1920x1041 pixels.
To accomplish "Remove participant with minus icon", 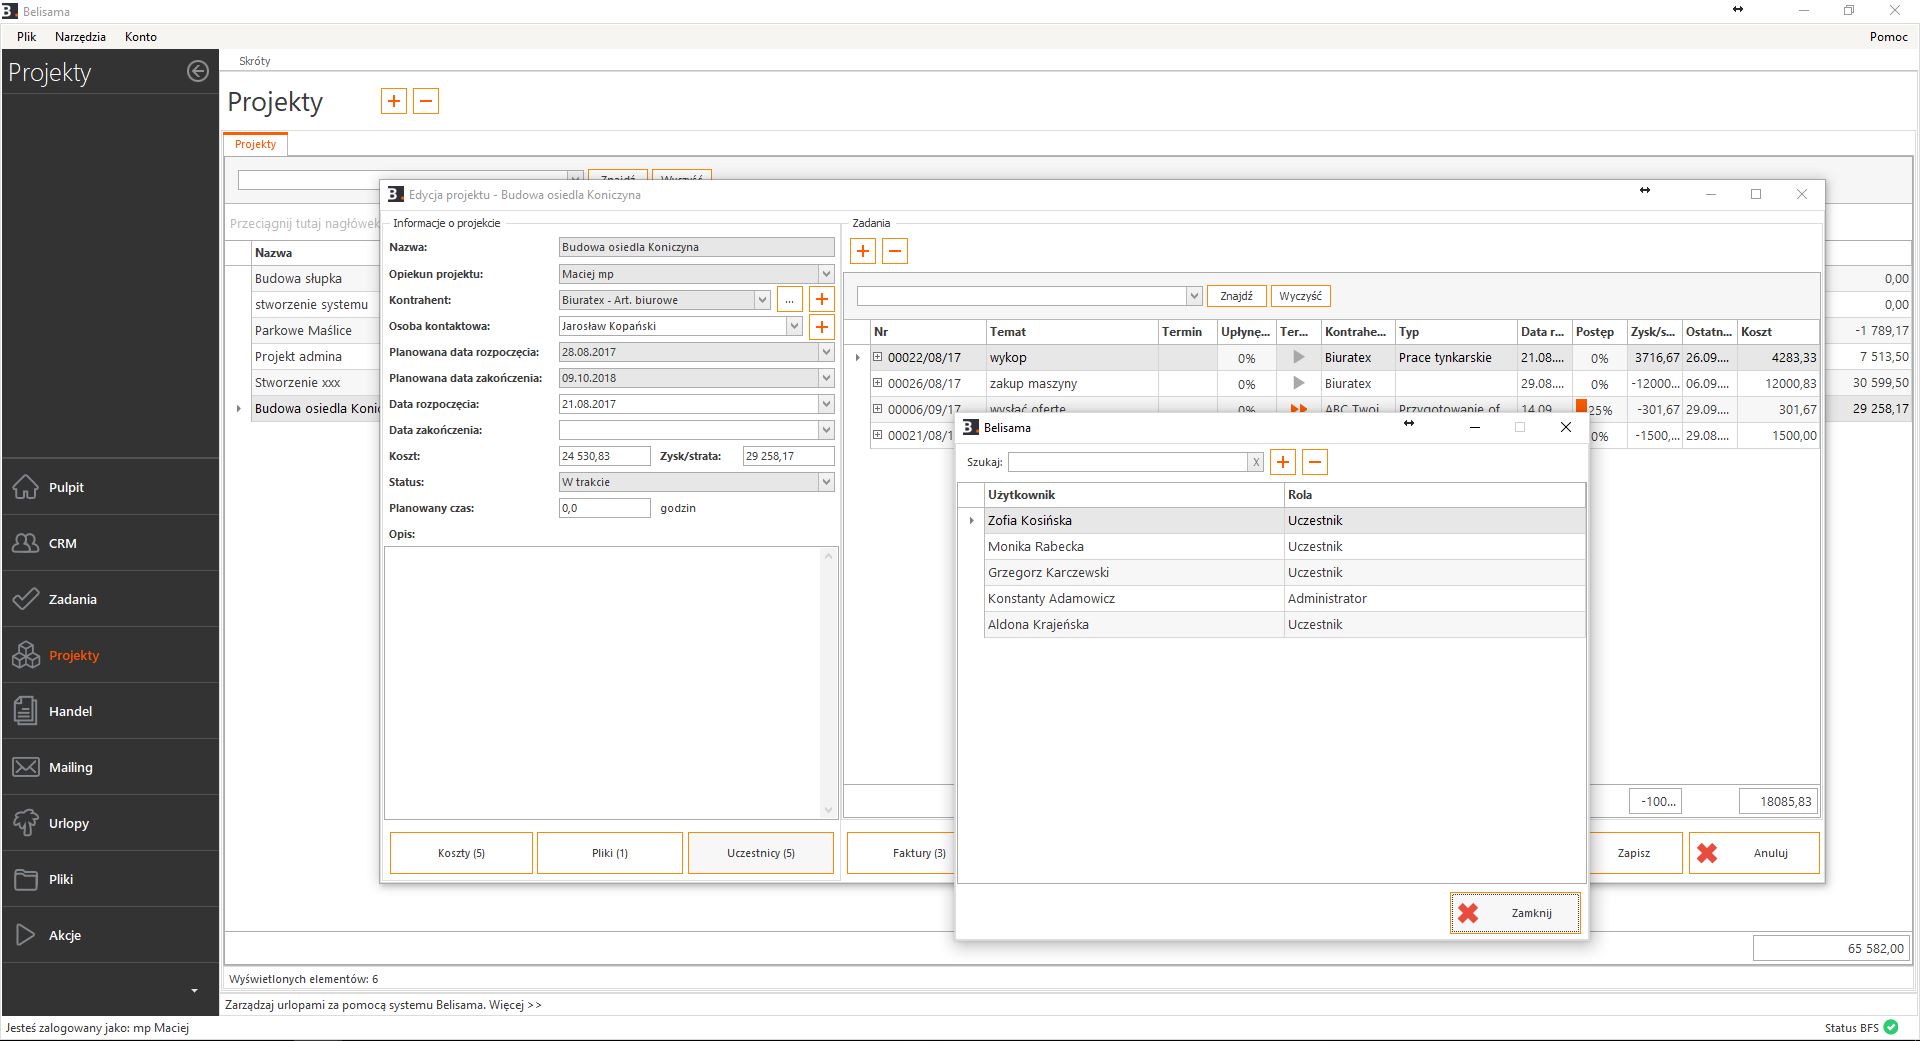I will click(1315, 462).
